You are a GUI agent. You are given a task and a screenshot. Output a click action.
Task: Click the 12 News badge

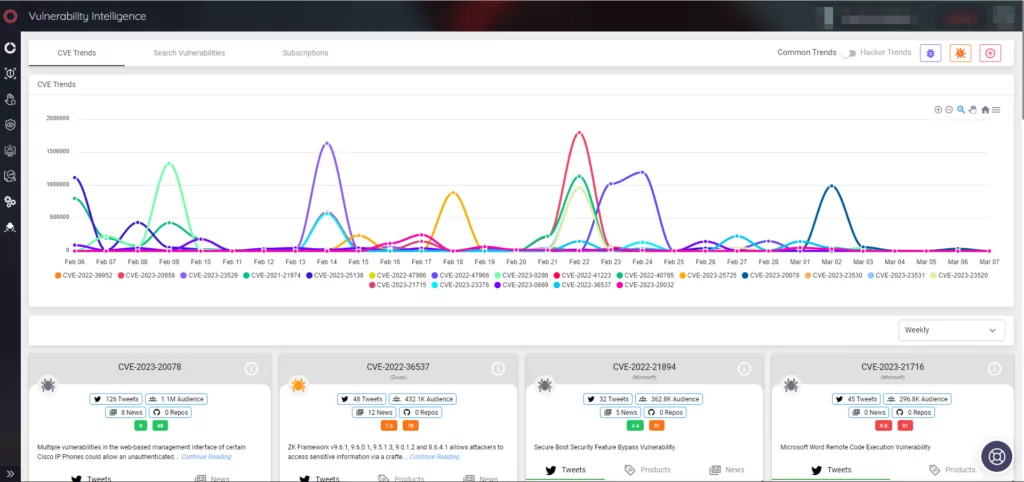click(x=375, y=412)
